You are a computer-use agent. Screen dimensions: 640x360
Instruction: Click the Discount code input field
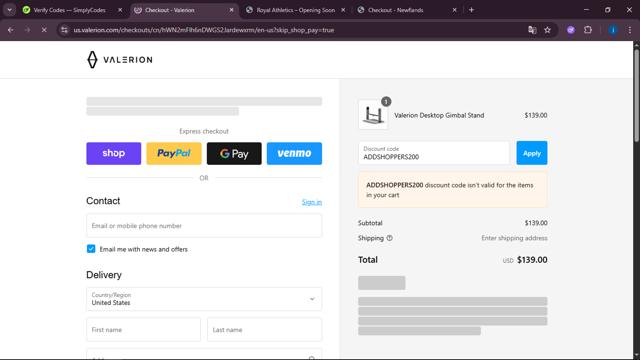point(434,153)
